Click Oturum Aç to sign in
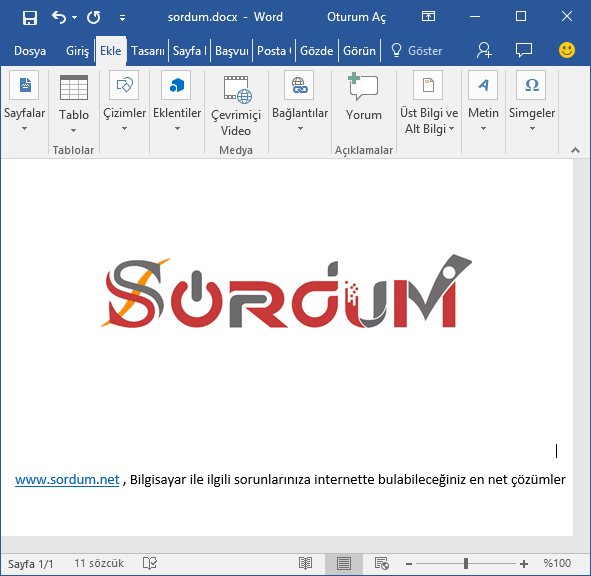Screen dimensions: 591x576 (356, 17)
